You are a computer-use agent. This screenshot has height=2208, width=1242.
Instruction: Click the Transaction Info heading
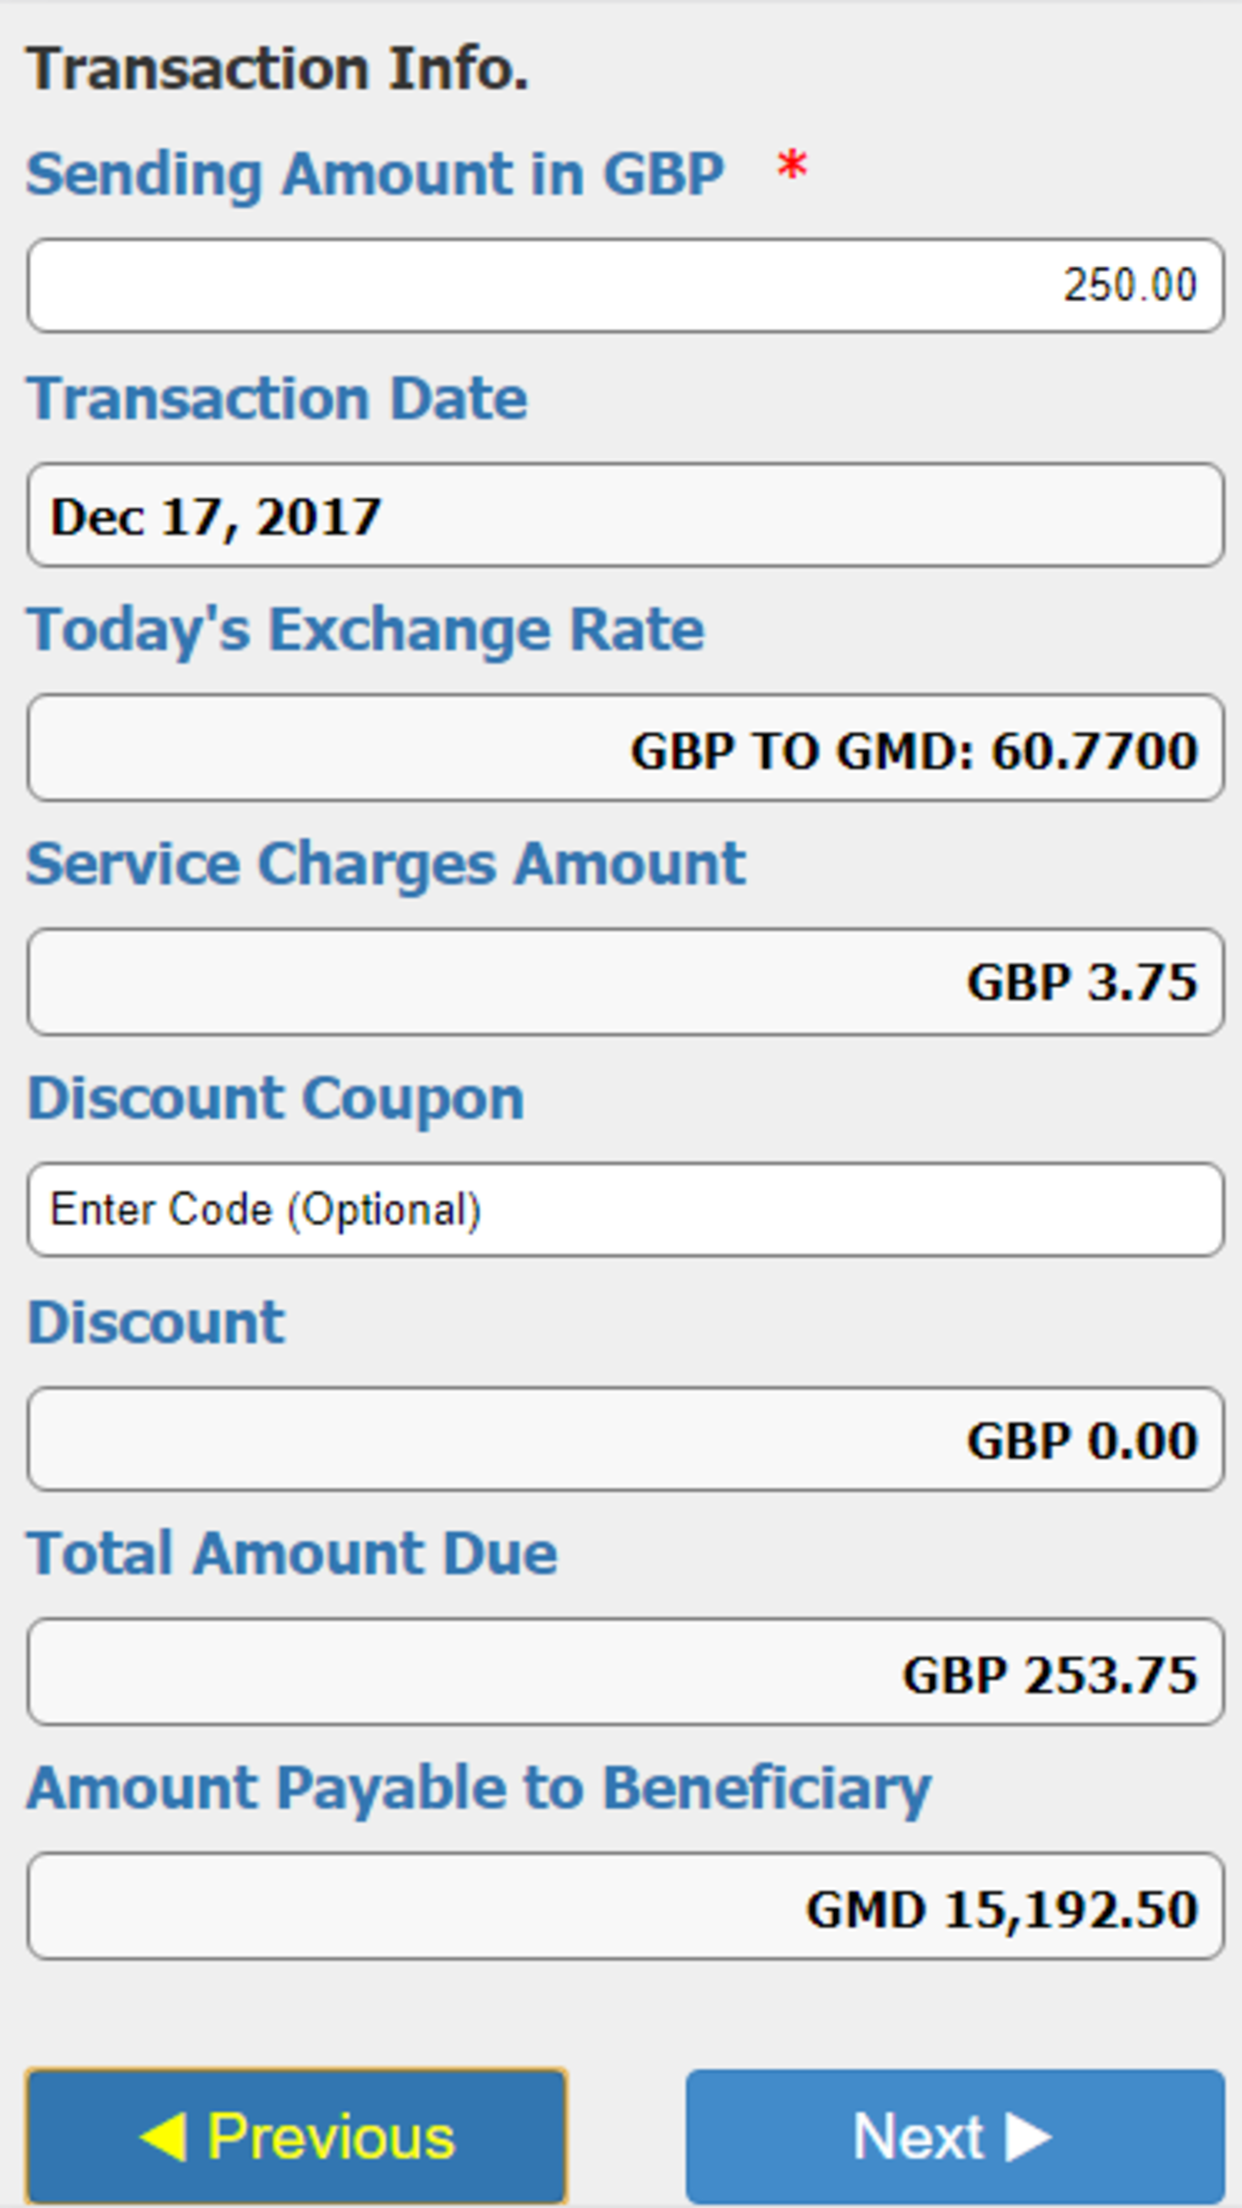tap(277, 69)
